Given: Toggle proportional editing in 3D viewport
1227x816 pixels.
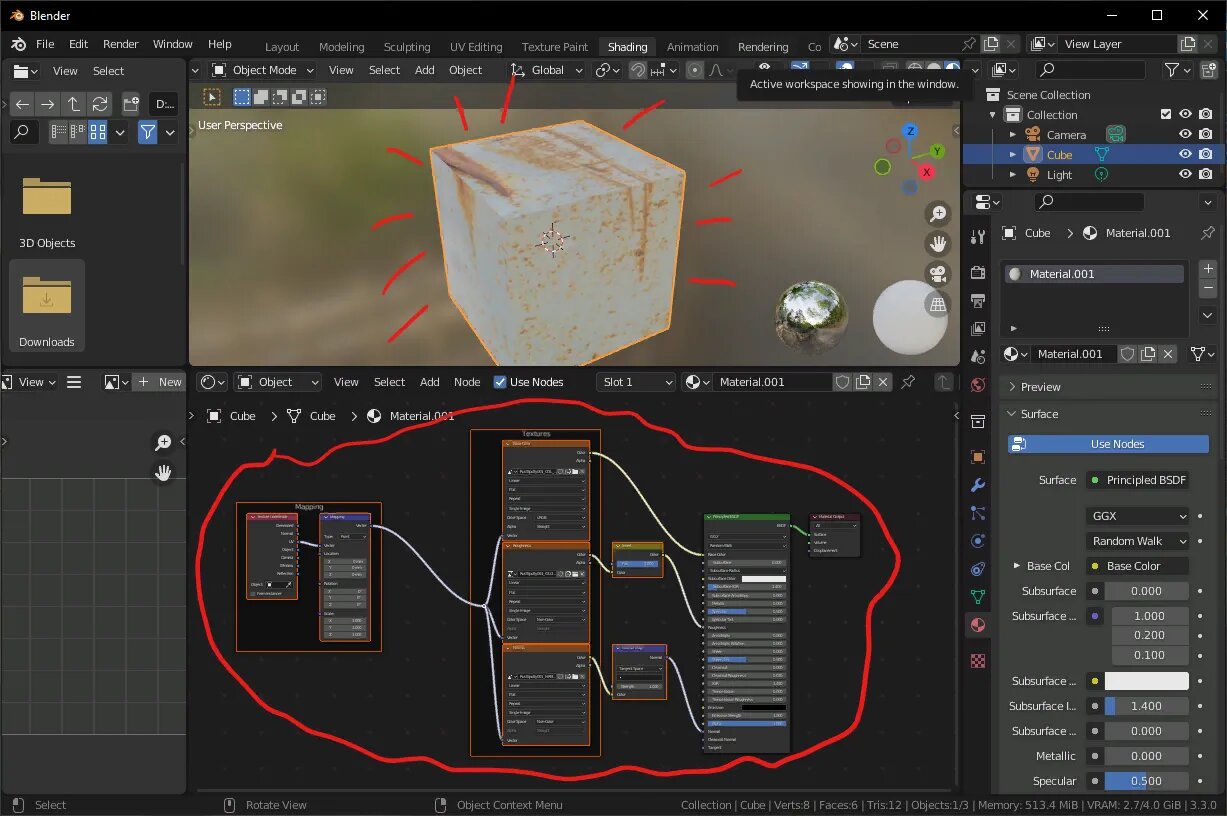Looking at the screenshot, I should pos(695,70).
